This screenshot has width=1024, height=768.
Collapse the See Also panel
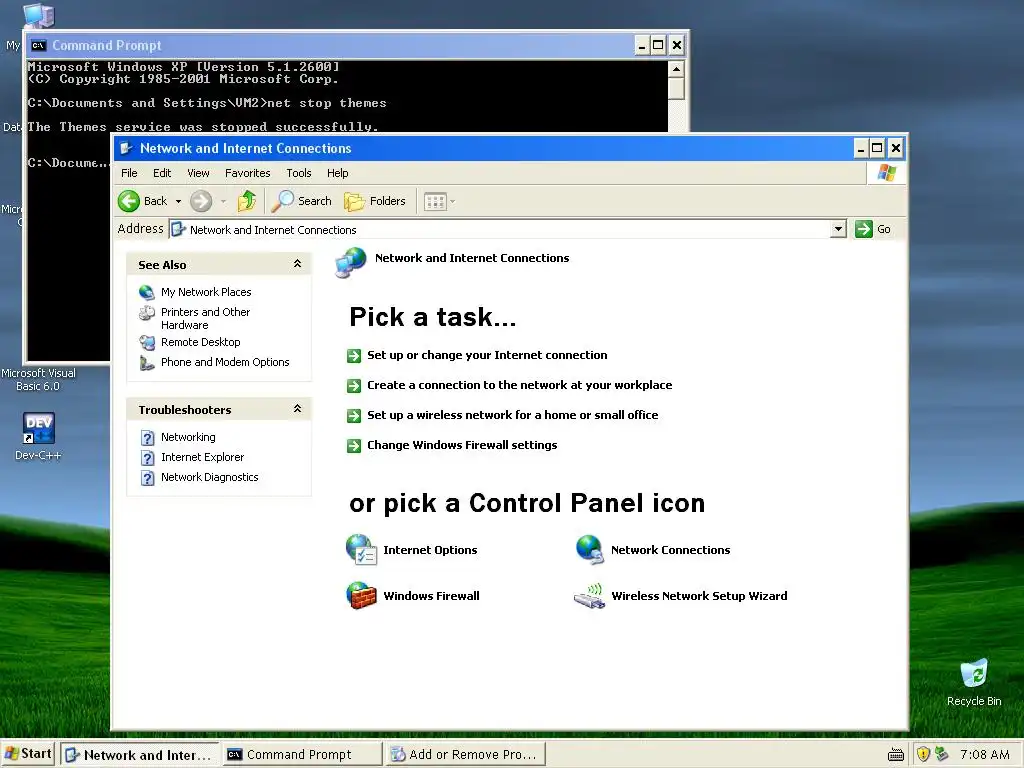point(297,264)
